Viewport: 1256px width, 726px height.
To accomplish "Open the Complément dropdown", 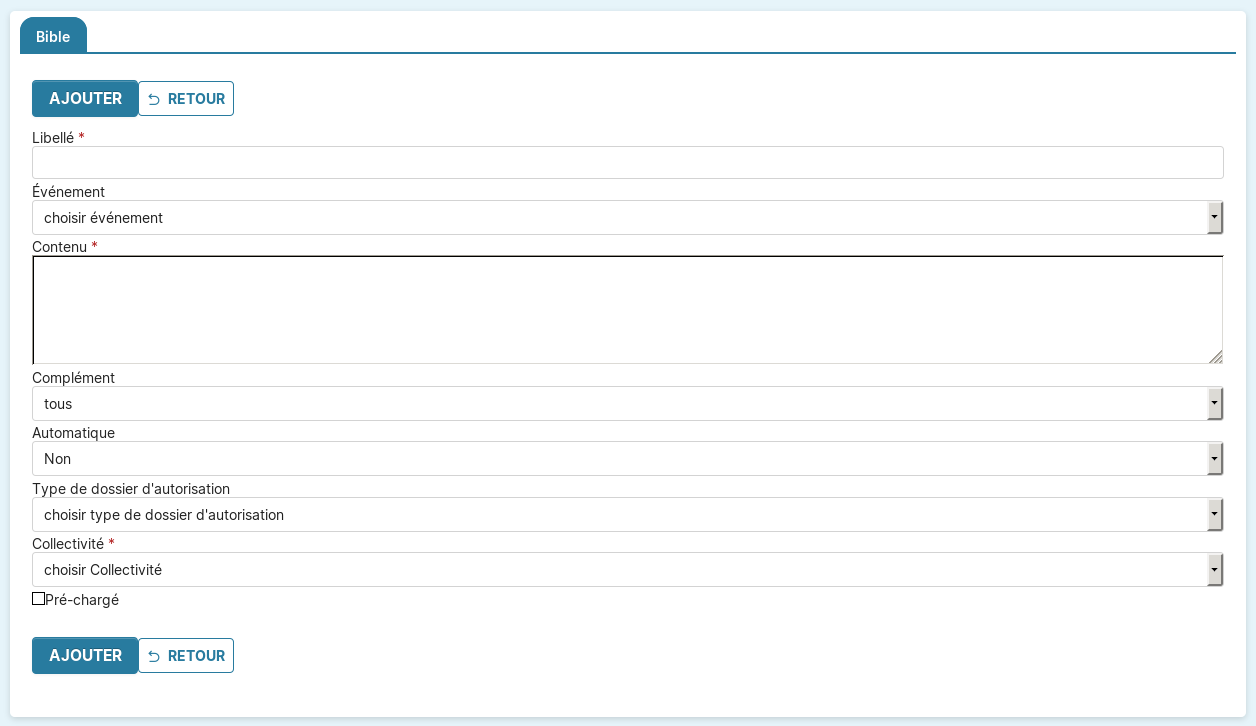I will pyautogui.click(x=618, y=404).
